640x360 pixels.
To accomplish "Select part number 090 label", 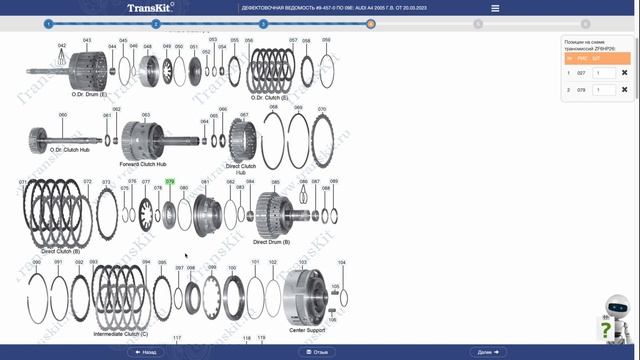I will pos(36,262).
